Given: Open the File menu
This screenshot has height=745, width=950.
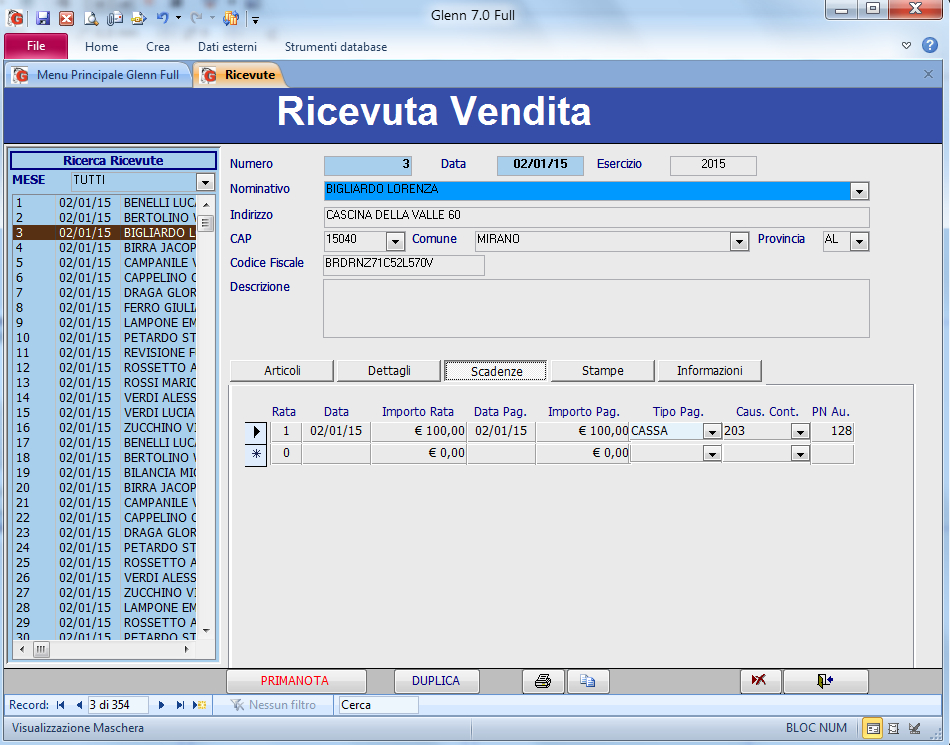Looking at the screenshot, I should 36,46.
